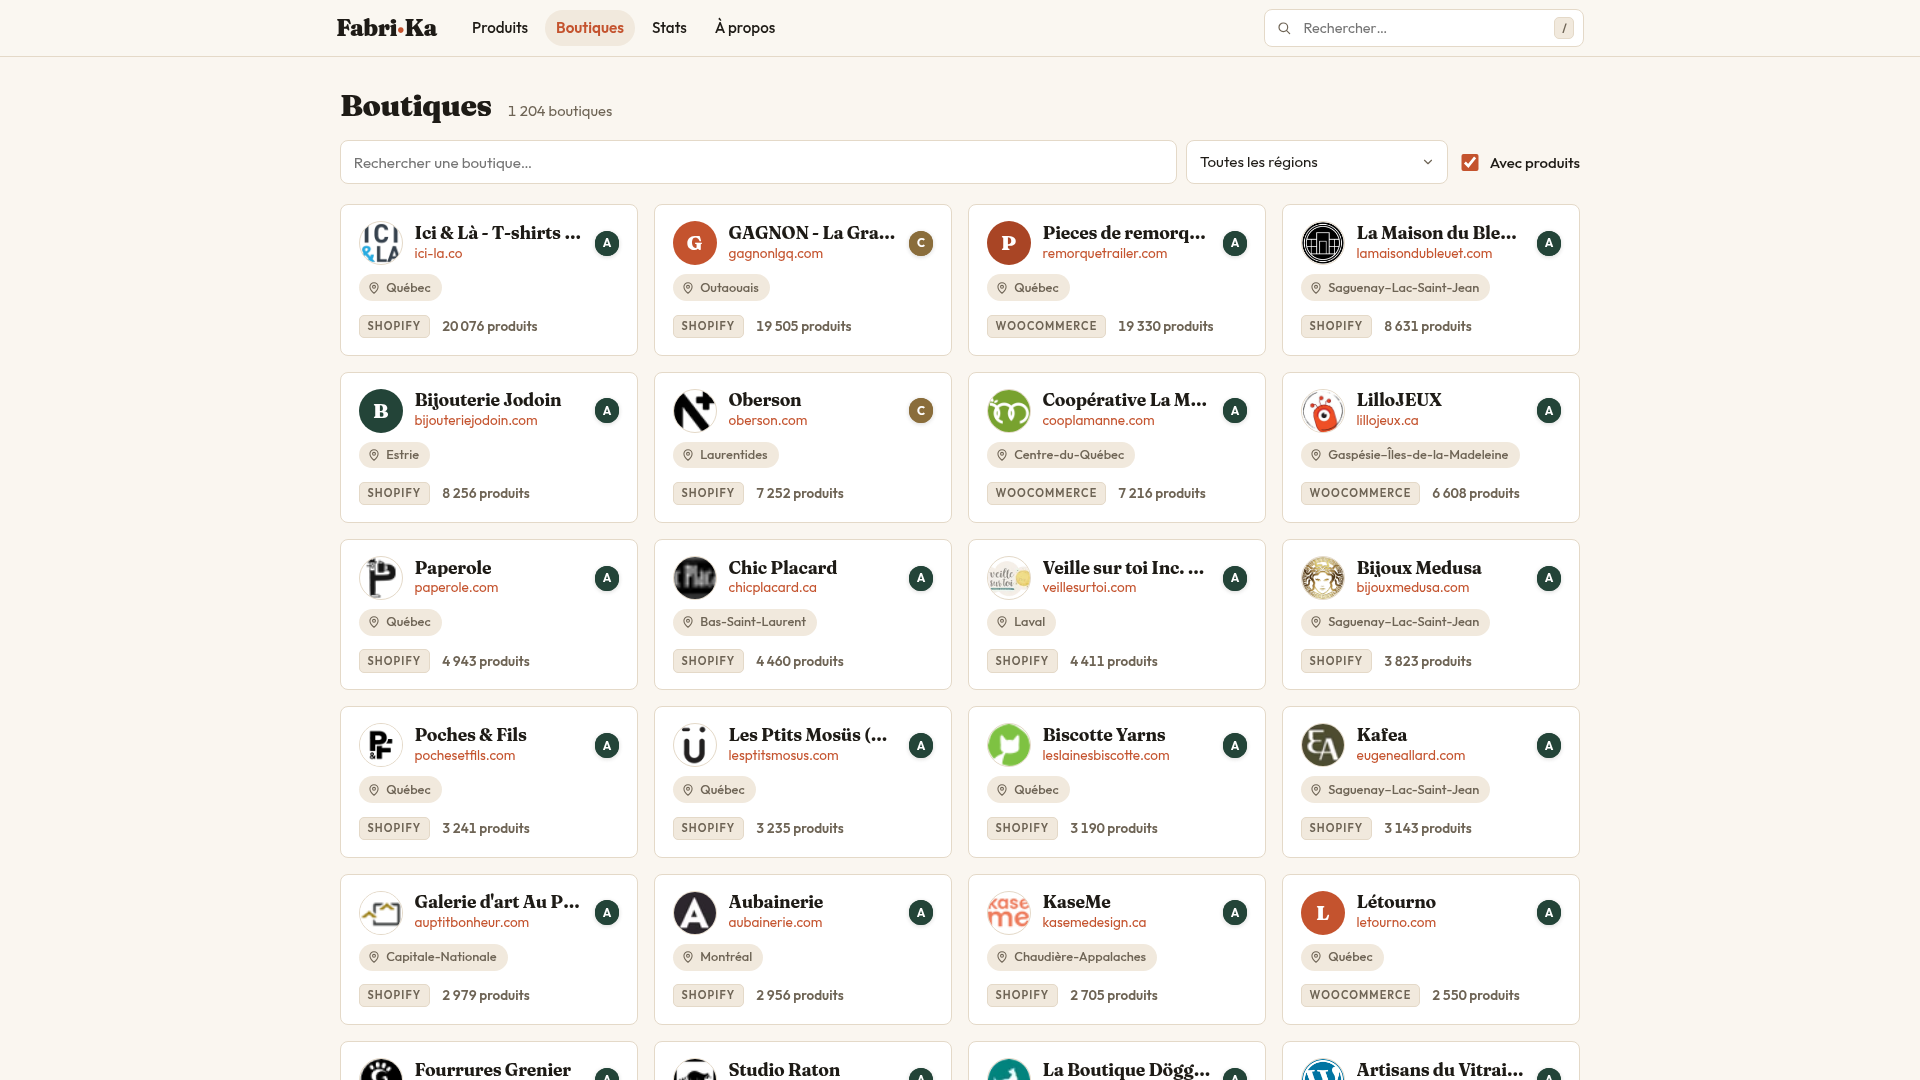Open the Paperole store title
Screen dimensions: 1920x1080
pyautogui.click(x=453, y=568)
